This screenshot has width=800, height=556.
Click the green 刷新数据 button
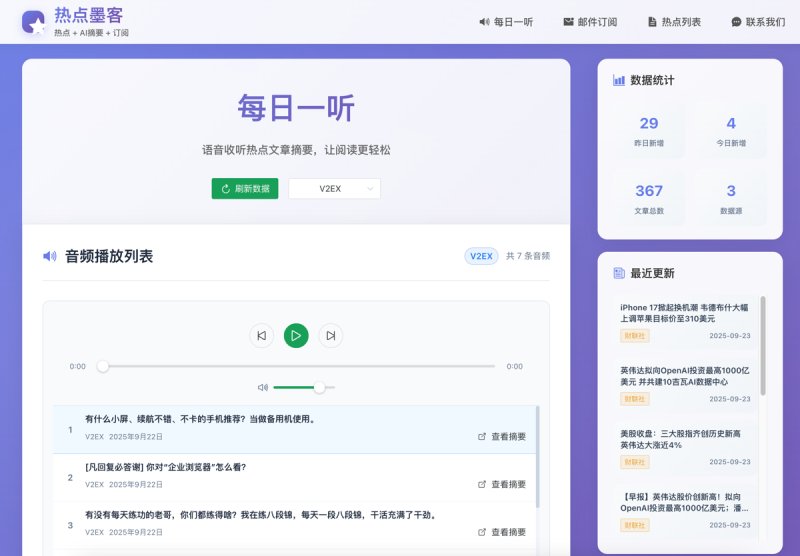click(245, 189)
